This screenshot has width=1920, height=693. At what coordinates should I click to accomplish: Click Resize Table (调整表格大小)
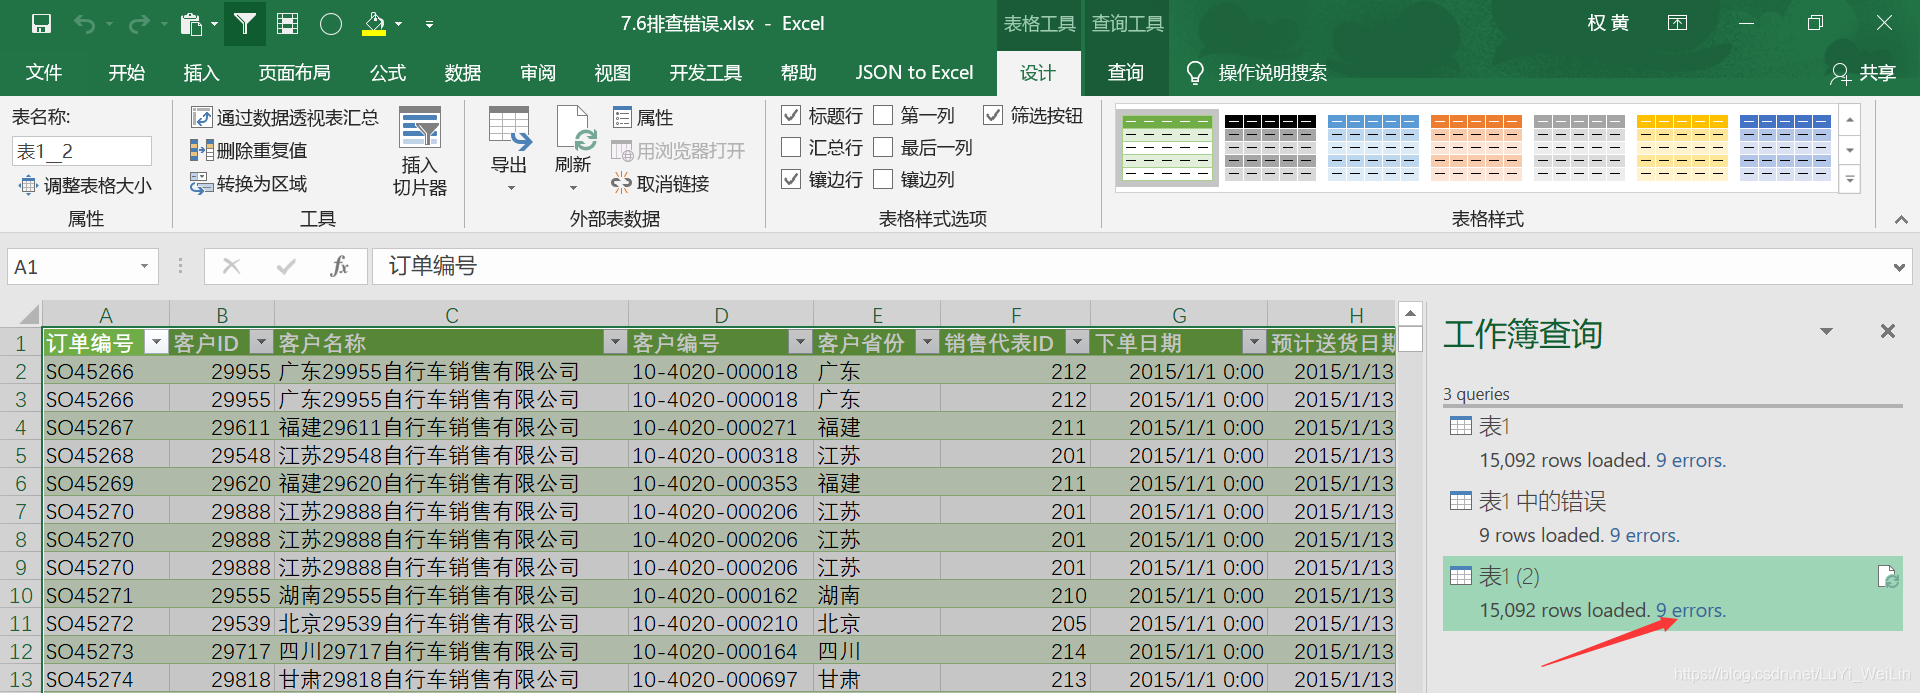coord(85,186)
